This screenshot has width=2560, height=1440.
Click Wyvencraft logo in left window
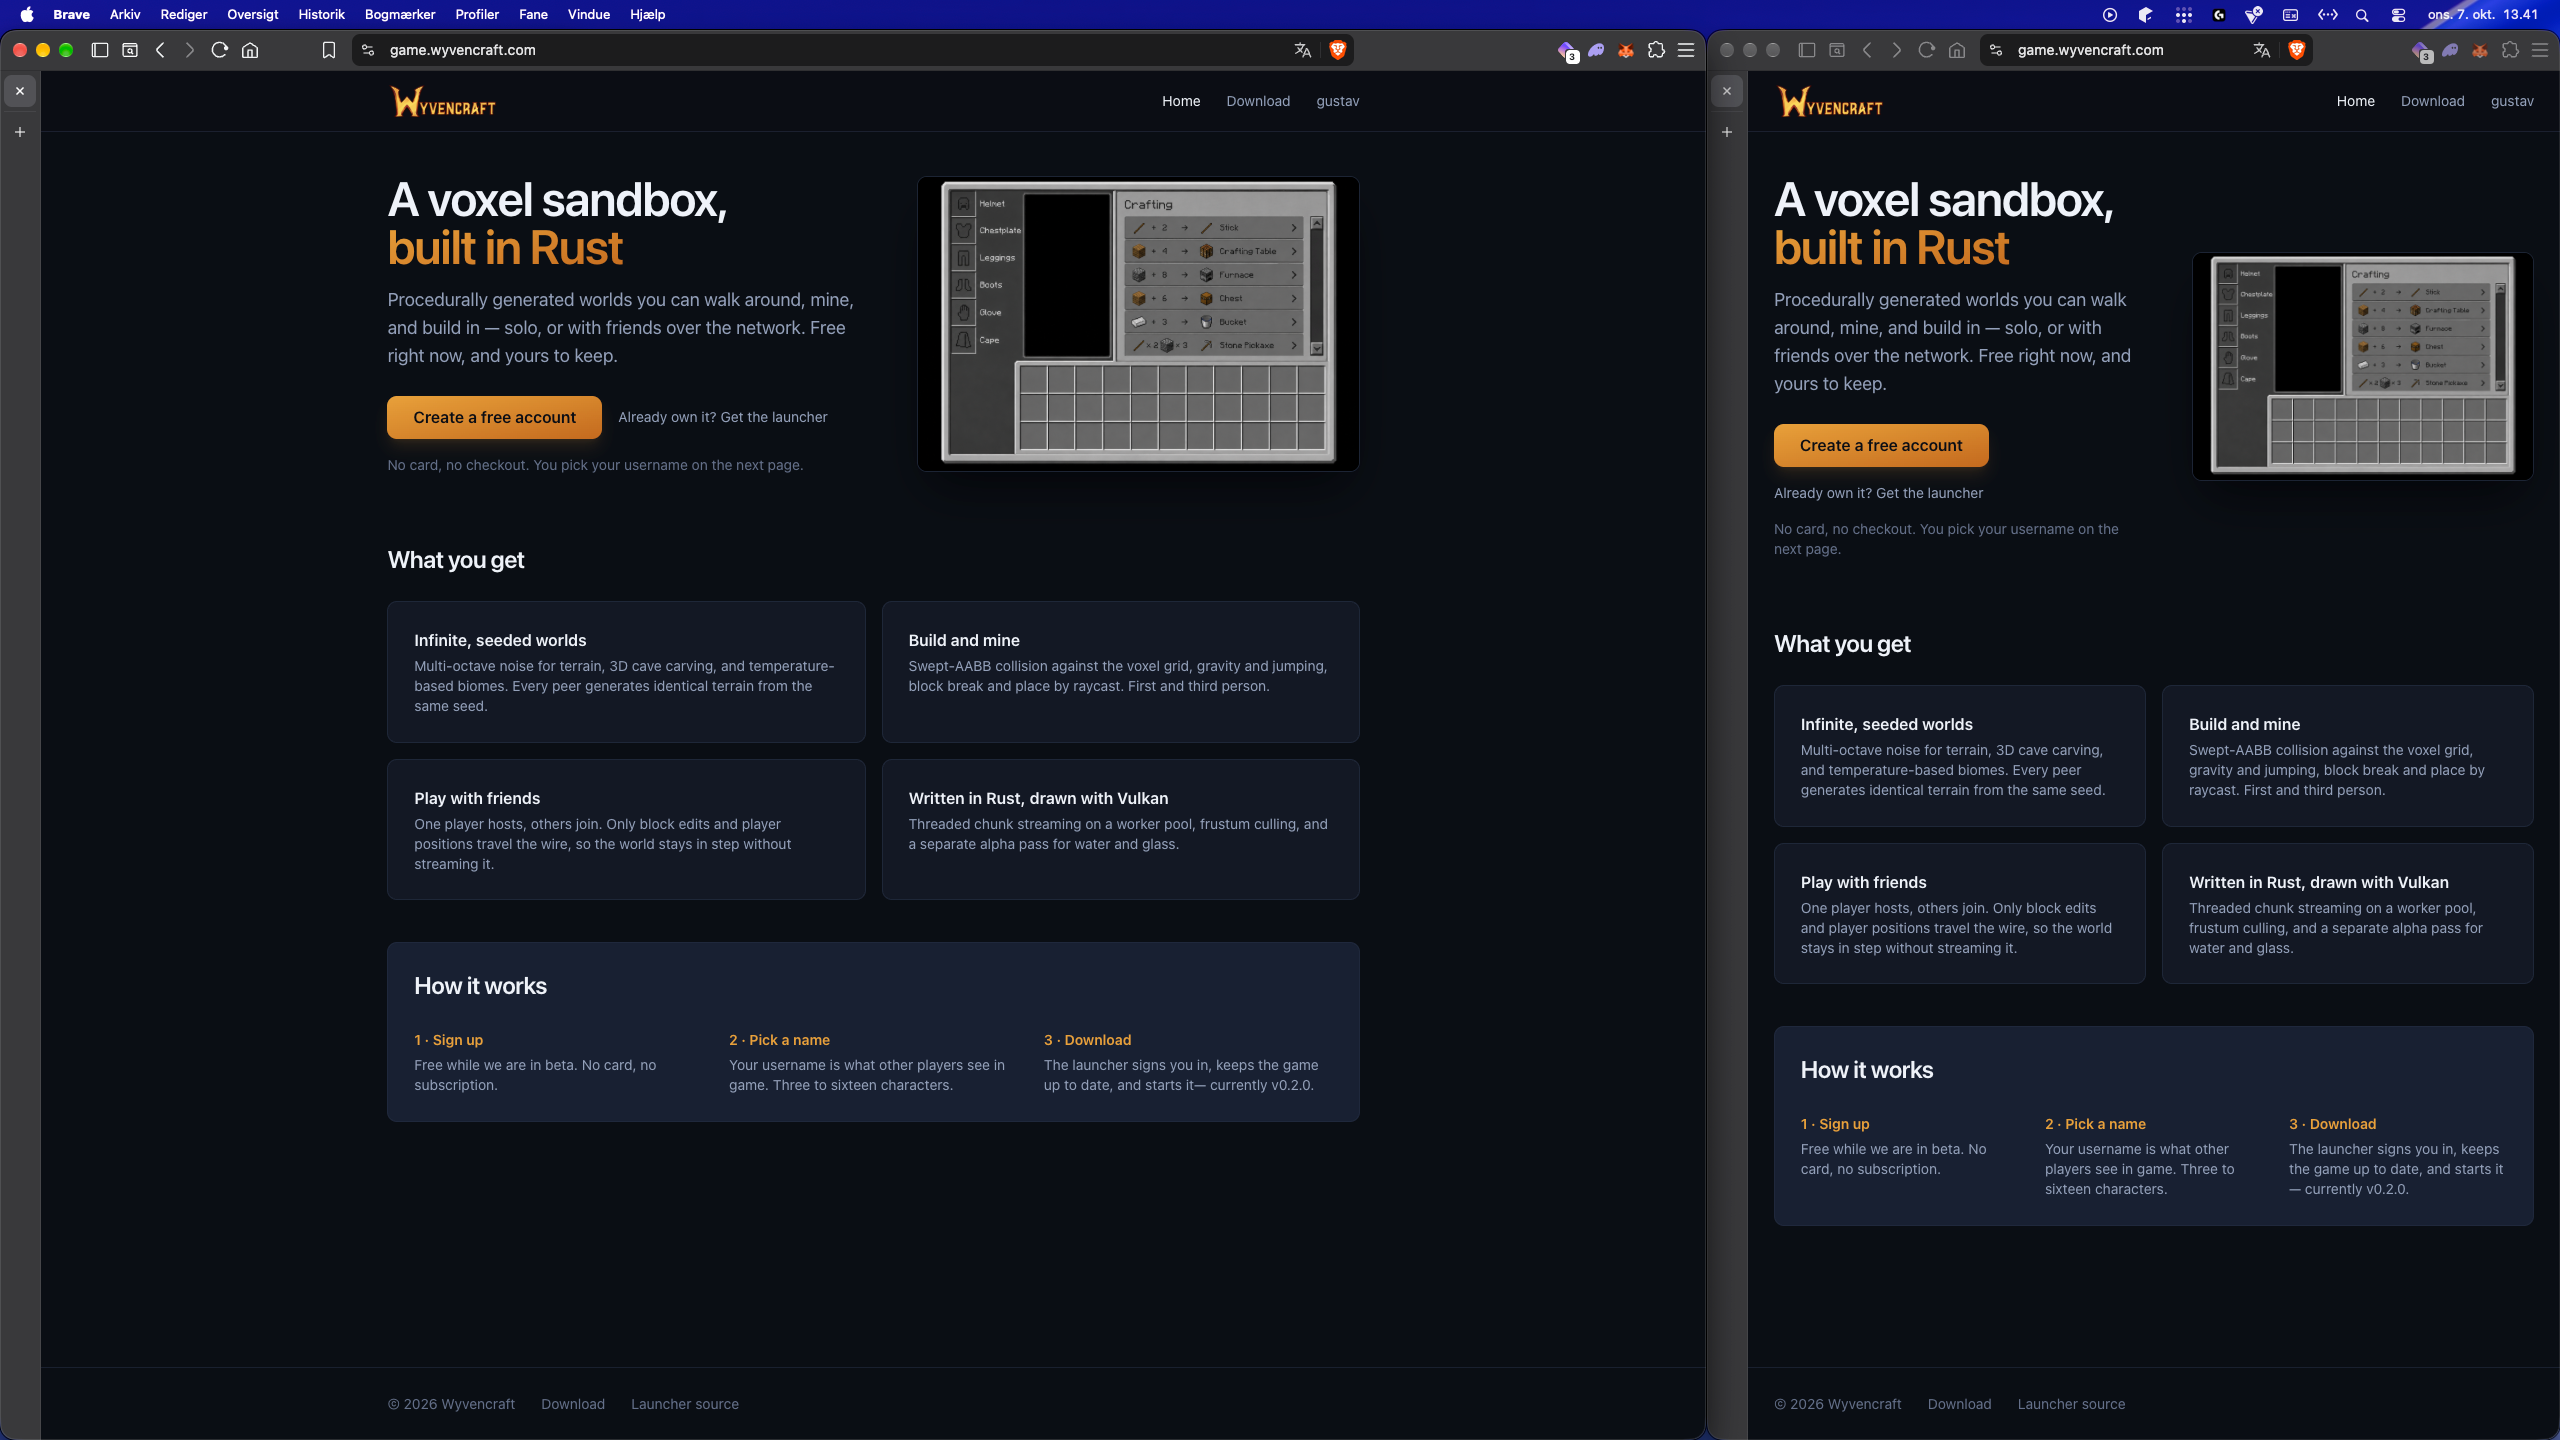tap(443, 101)
